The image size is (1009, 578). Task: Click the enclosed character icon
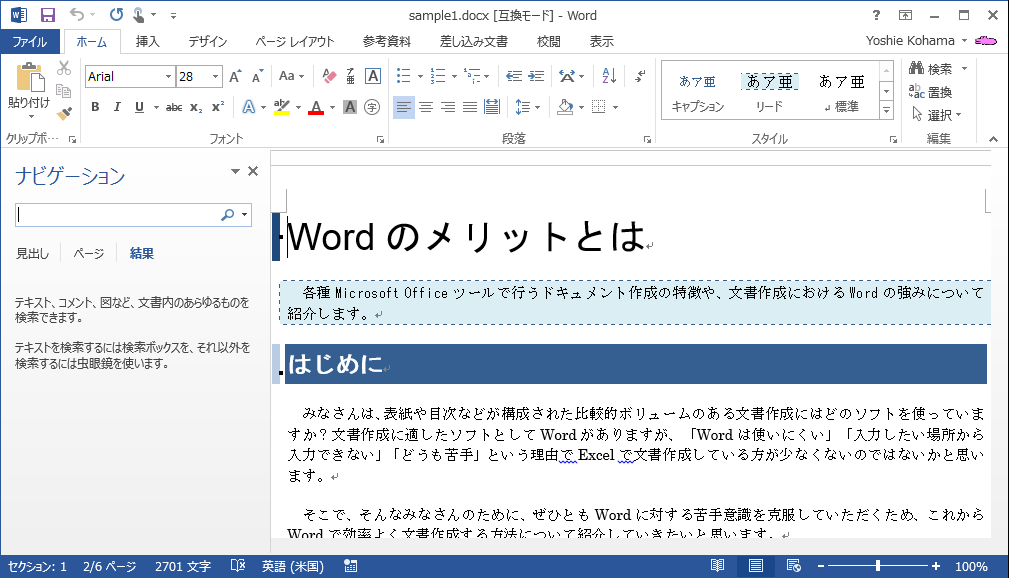372,107
